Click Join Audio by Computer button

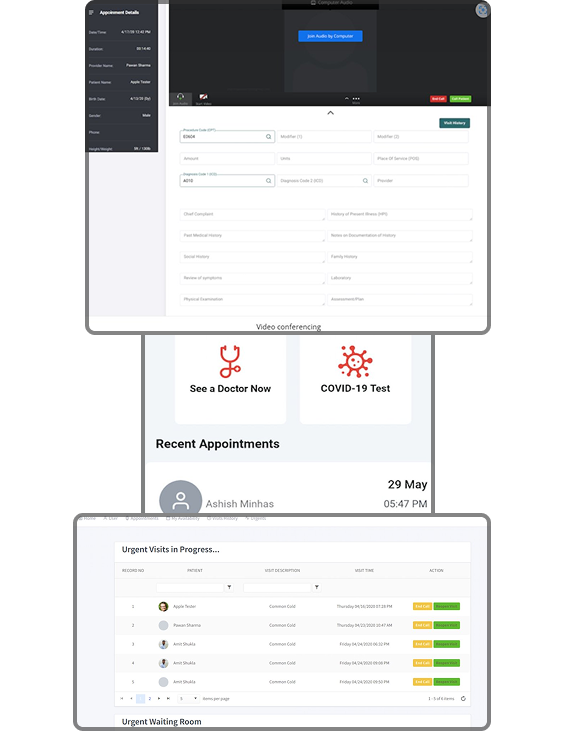pos(330,36)
